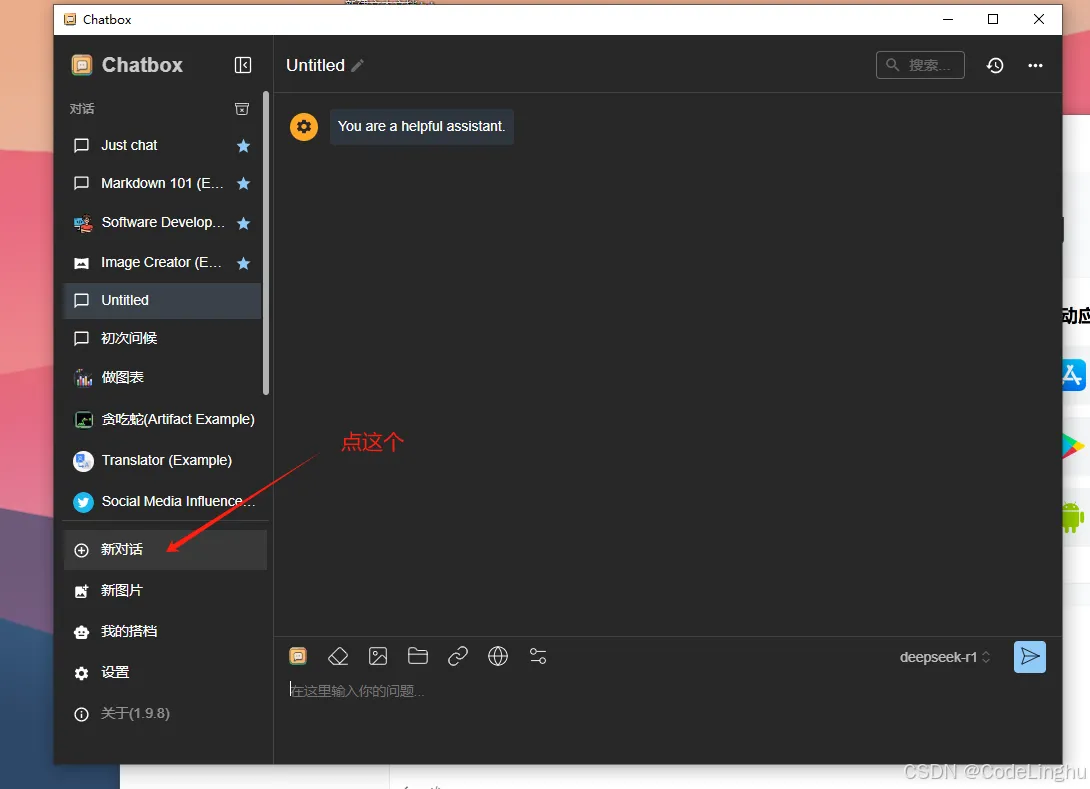Start a new chat with 新对话
The height and width of the screenshot is (789, 1090).
tap(165, 550)
